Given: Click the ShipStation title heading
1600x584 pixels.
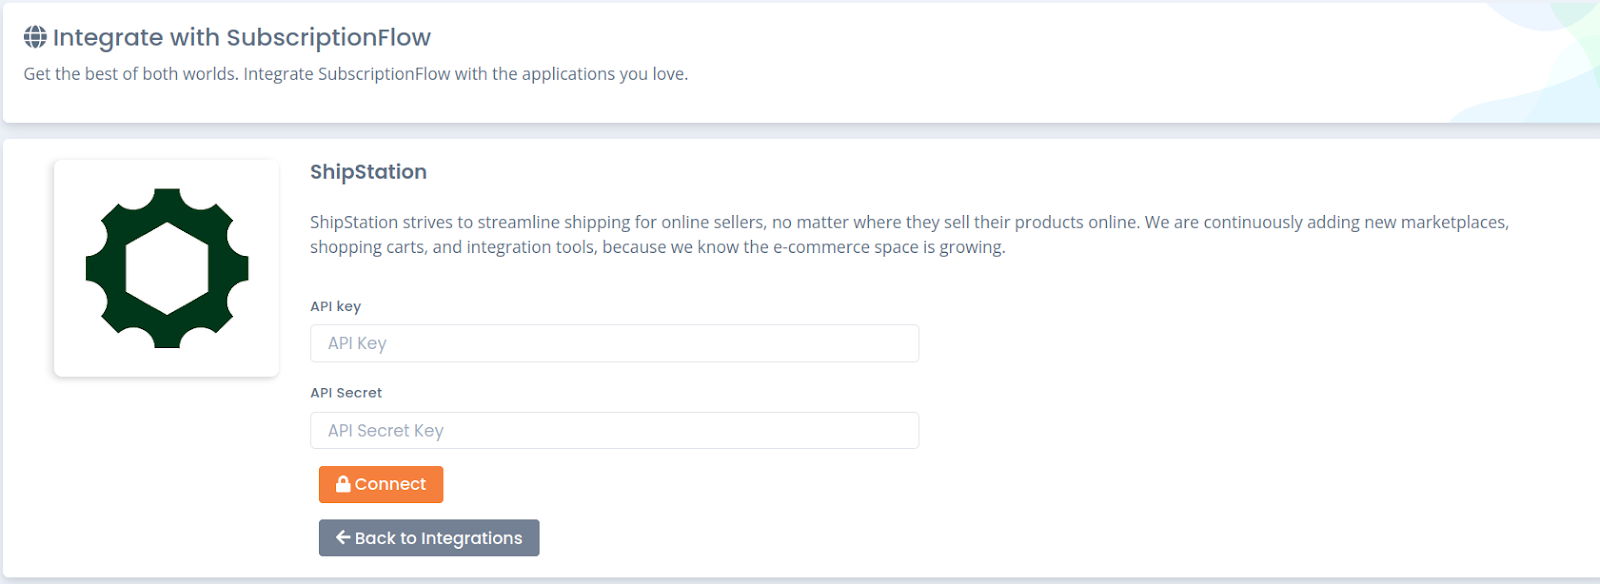Looking at the screenshot, I should point(368,172).
